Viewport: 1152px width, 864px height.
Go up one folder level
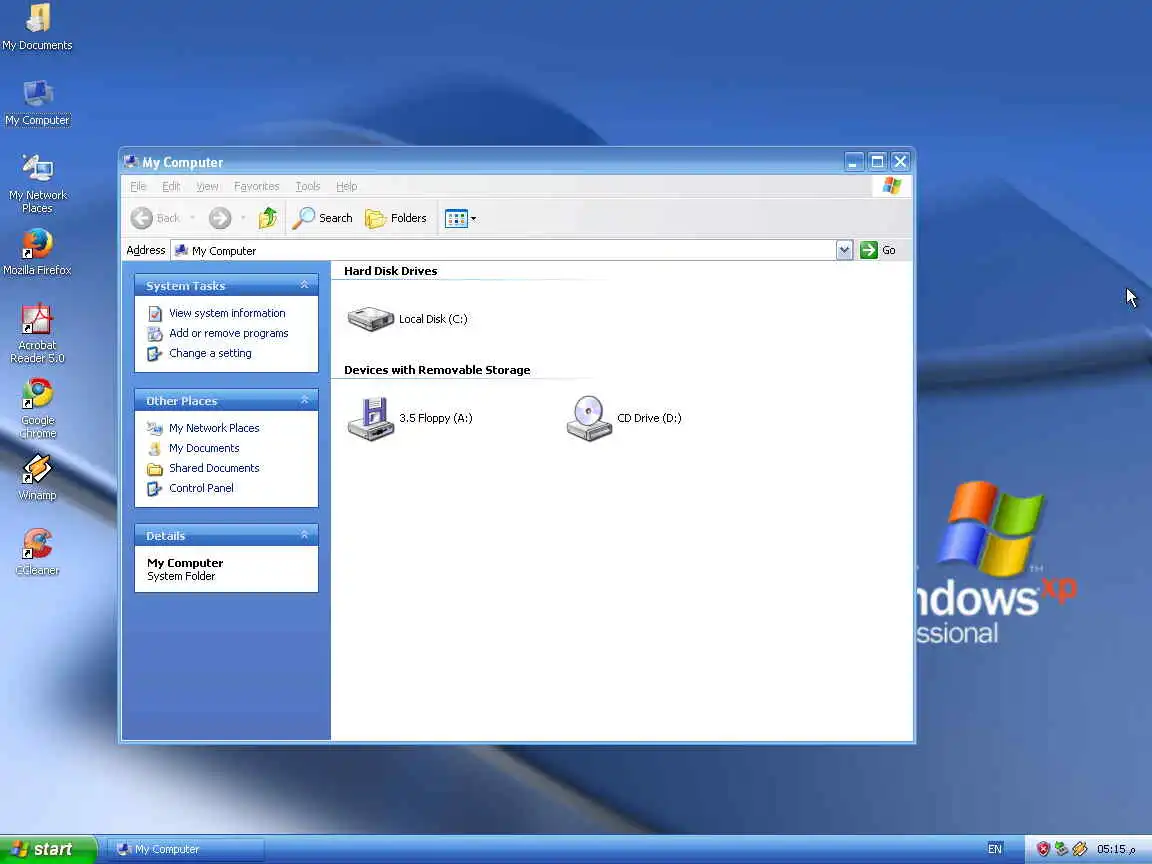tap(267, 218)
